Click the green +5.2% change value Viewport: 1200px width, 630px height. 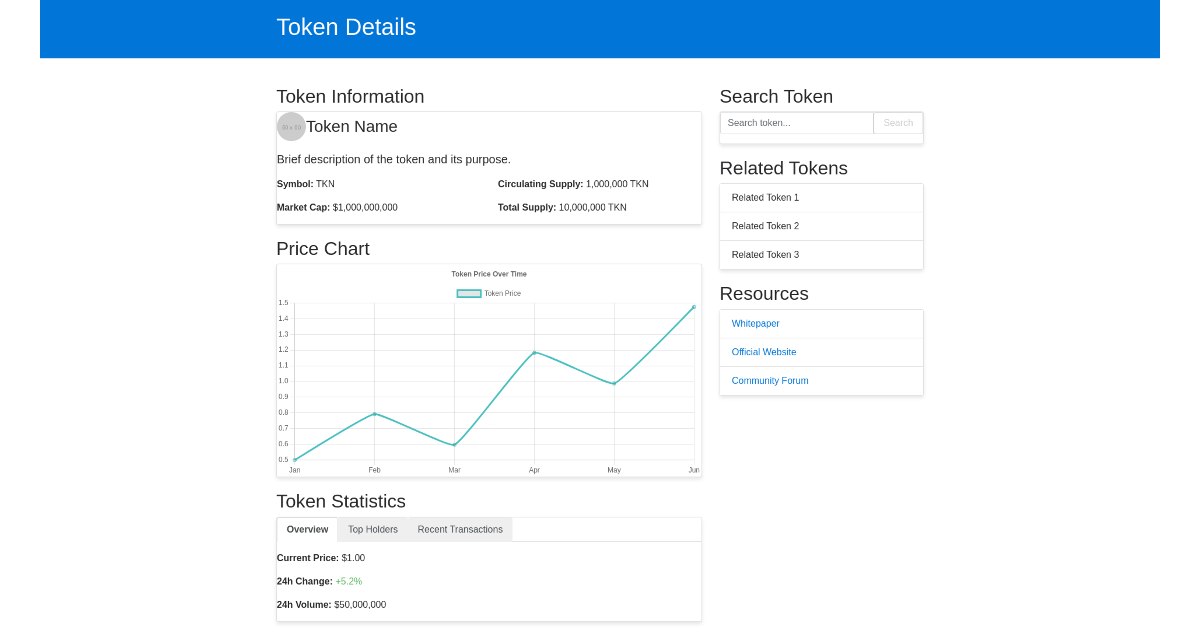click(x=348, y=581)
